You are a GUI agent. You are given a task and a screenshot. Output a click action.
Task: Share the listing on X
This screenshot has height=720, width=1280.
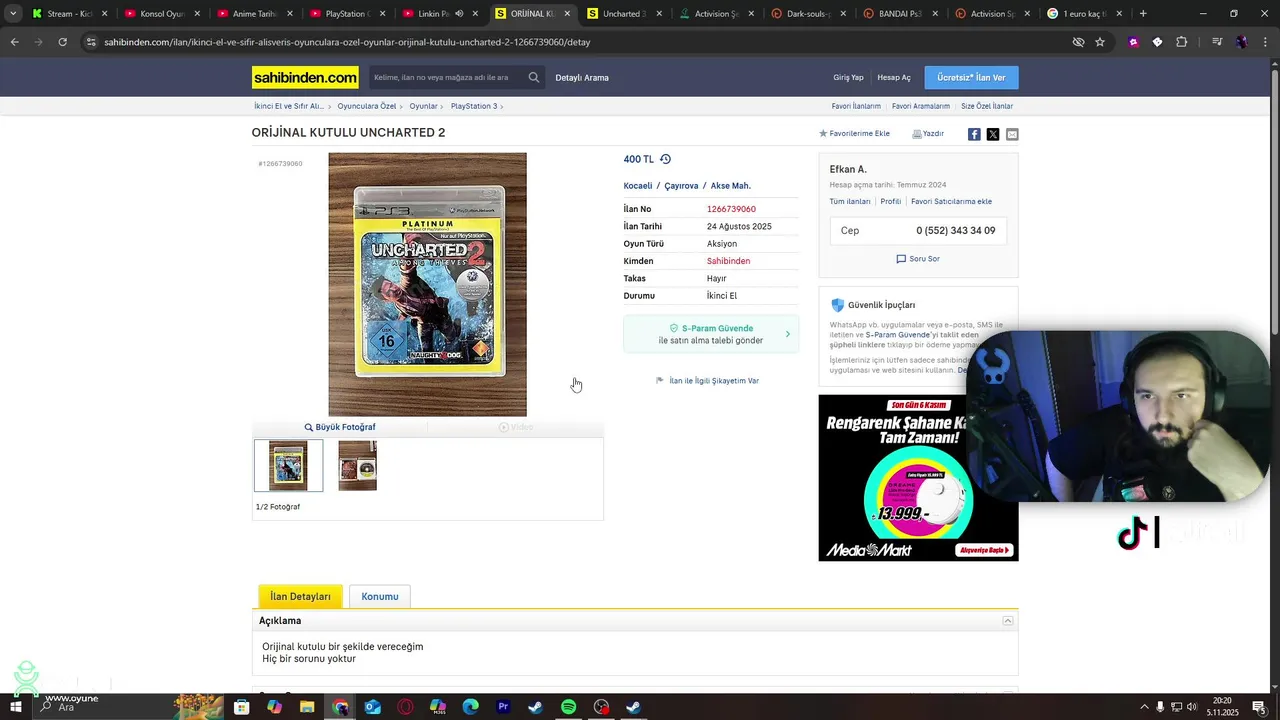coord(993,134)
